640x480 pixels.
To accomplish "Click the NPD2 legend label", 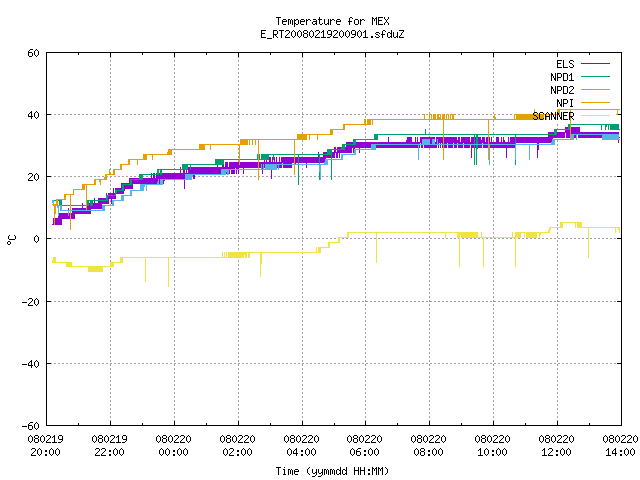I will [562, 90].
